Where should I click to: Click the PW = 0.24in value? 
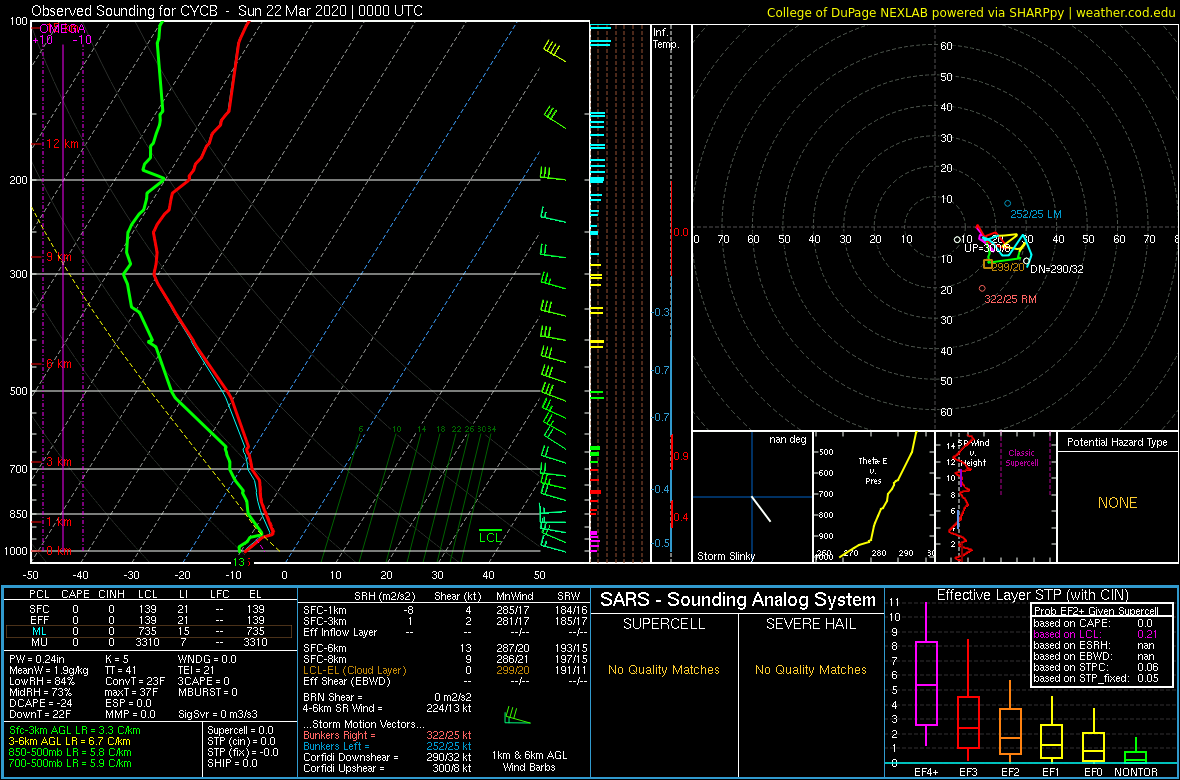pos(38,658)
